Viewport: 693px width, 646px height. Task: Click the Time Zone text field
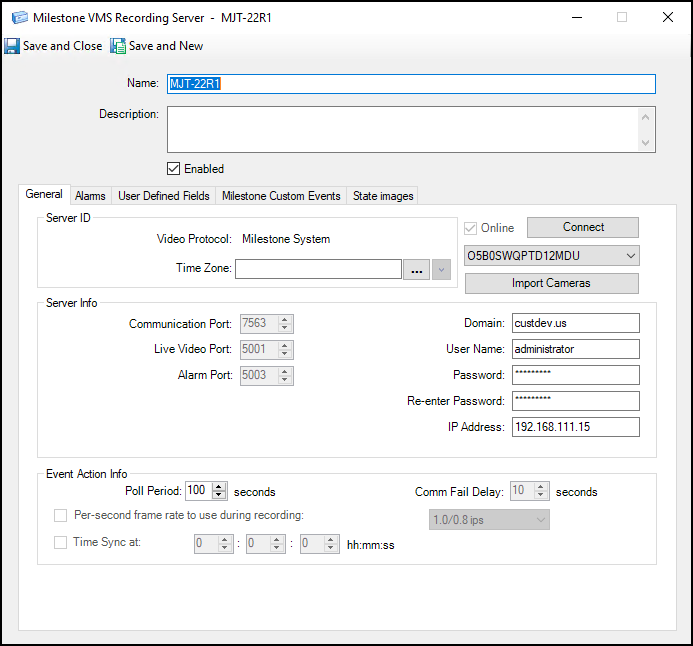pos(318,269)
